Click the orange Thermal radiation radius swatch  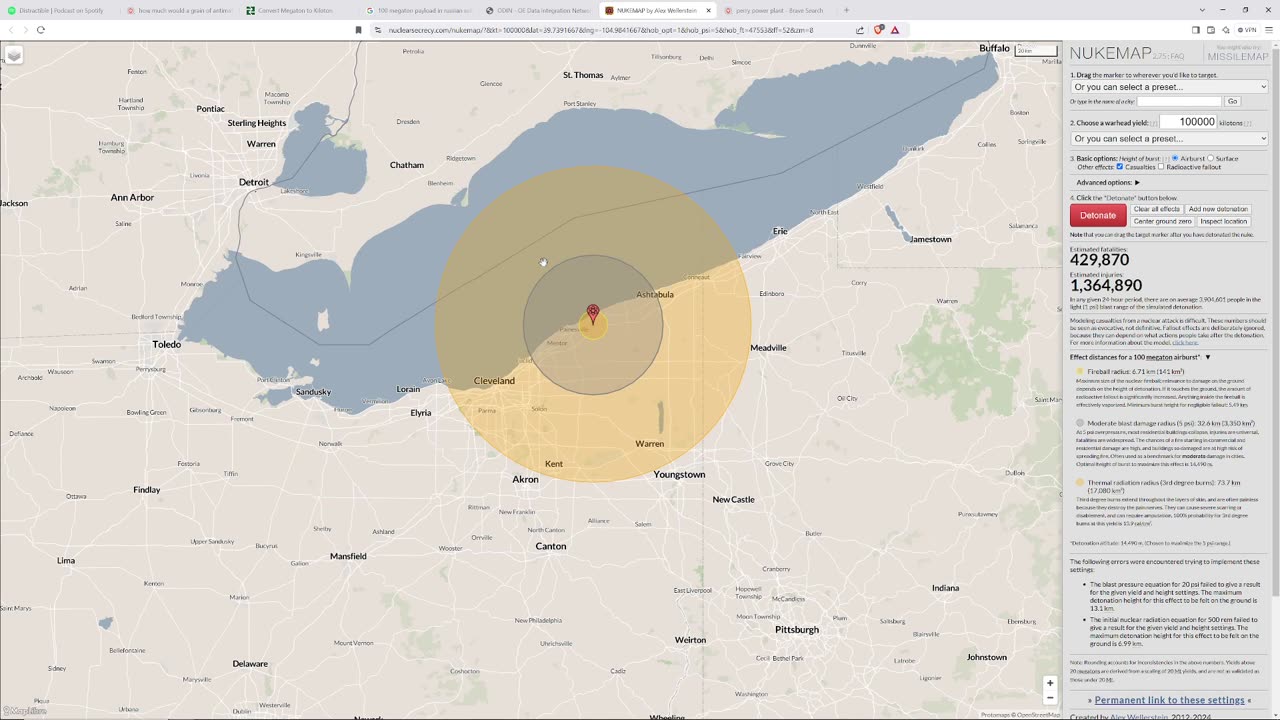click(1079, 482)
